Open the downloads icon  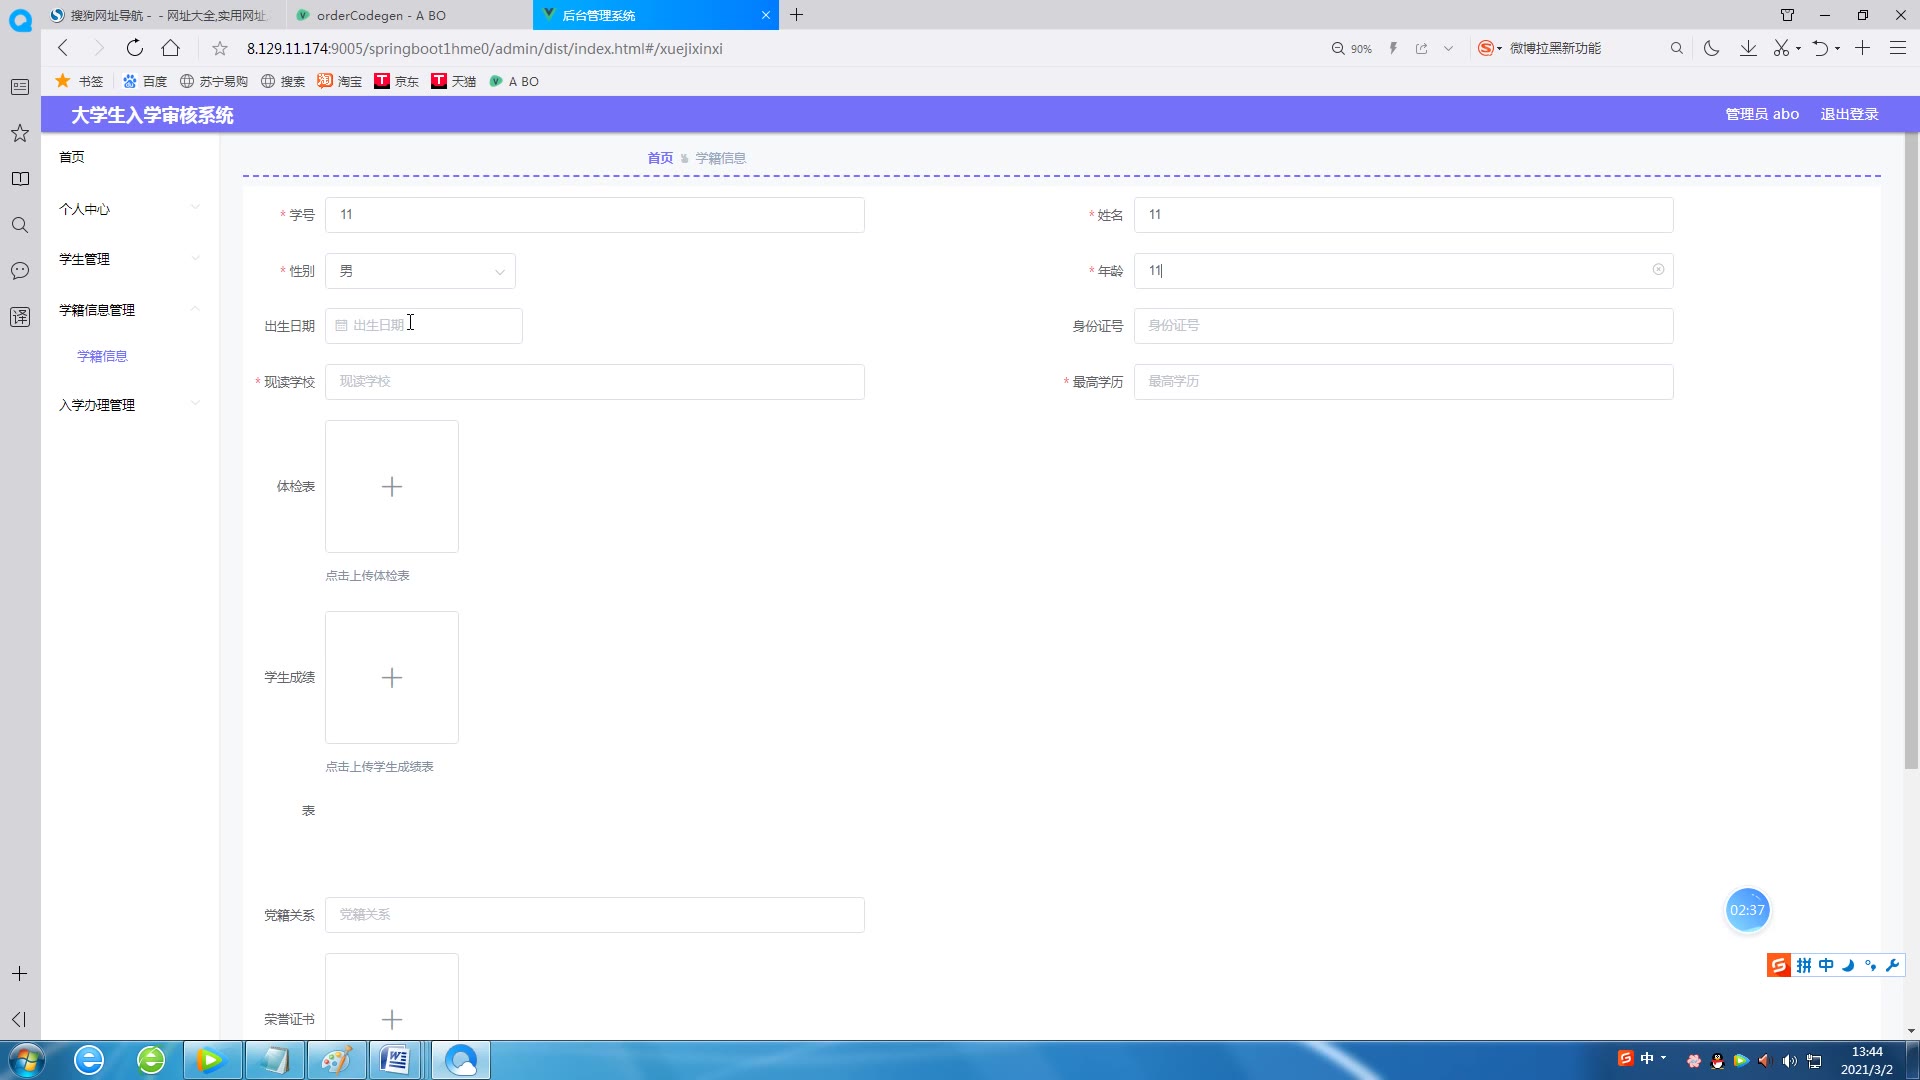point(1748,48)
